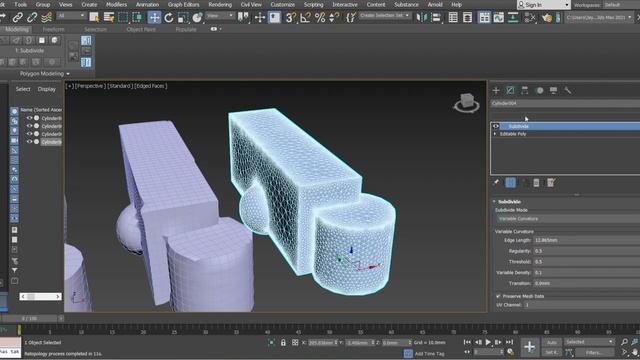Toggle Show End Result button
The image size is (640, 360).
(x=510, y=182)
